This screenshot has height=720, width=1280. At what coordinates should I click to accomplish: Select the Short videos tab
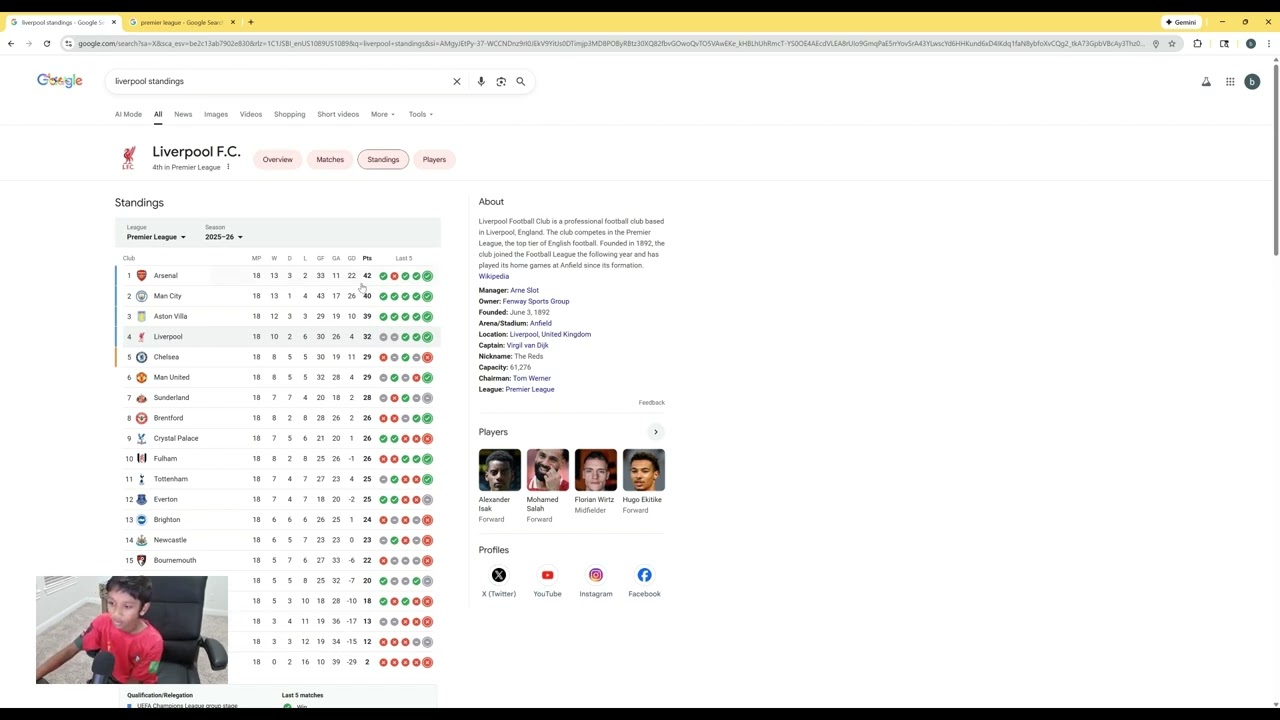pos(338,114)
